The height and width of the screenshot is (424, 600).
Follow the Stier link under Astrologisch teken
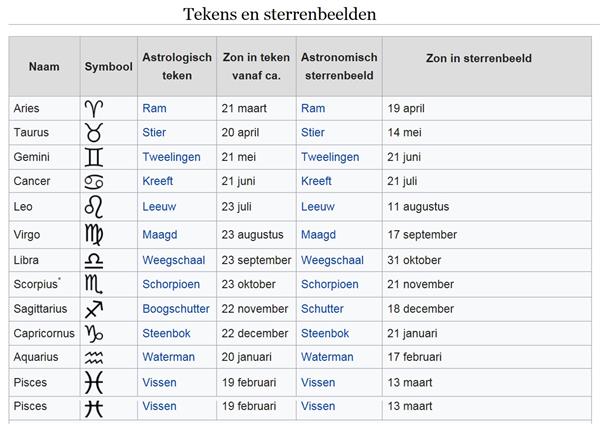pyautogui.click(x=154, y=133)
